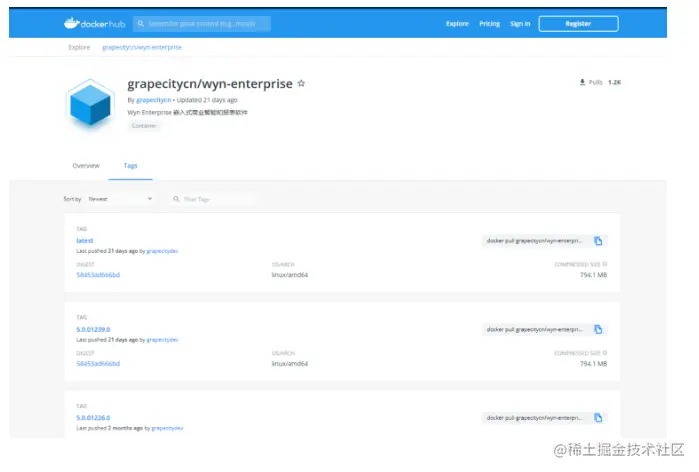Click linux/amd64 in the 5.0.01239.0 row
Screen dimensions: 699x472
click(290, 364)
